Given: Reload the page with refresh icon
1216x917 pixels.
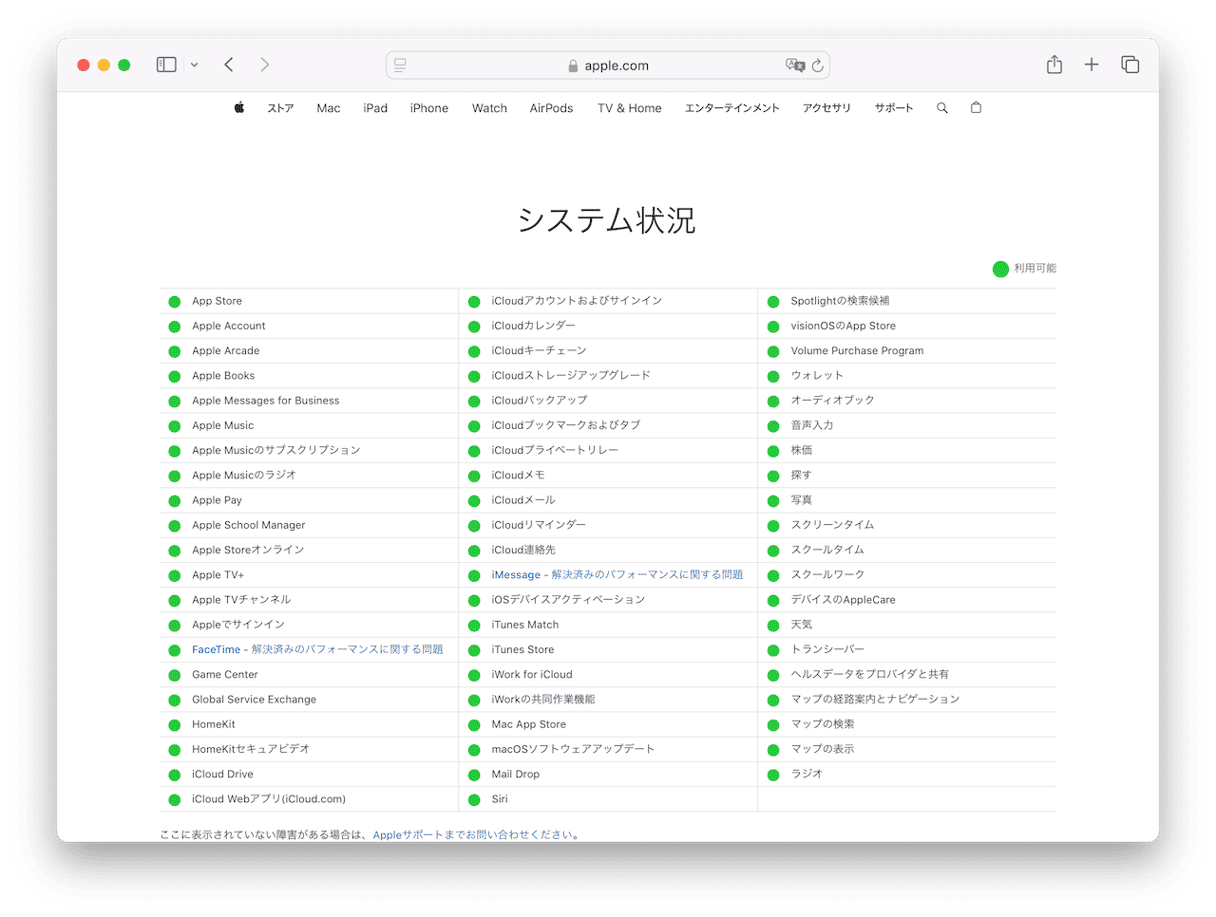Looking at the screenshot, I should (x=817, y=65).
